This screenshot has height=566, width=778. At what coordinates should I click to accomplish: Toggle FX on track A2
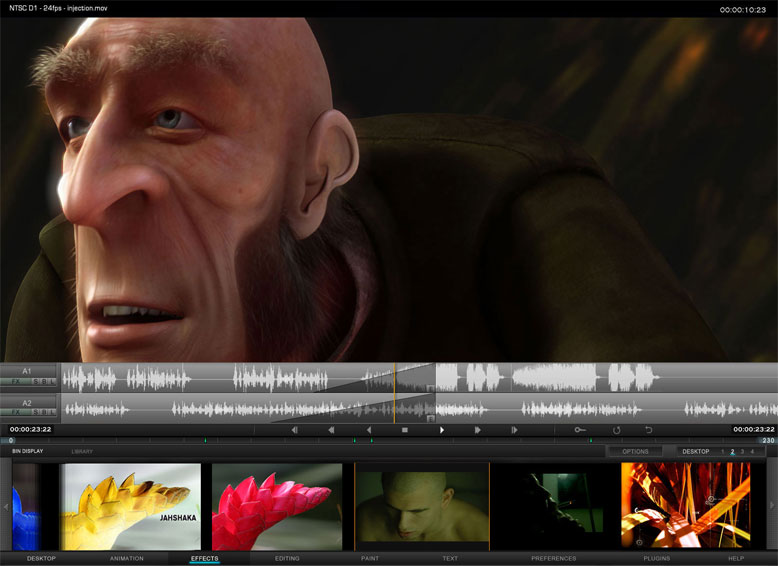coord(16,412)
